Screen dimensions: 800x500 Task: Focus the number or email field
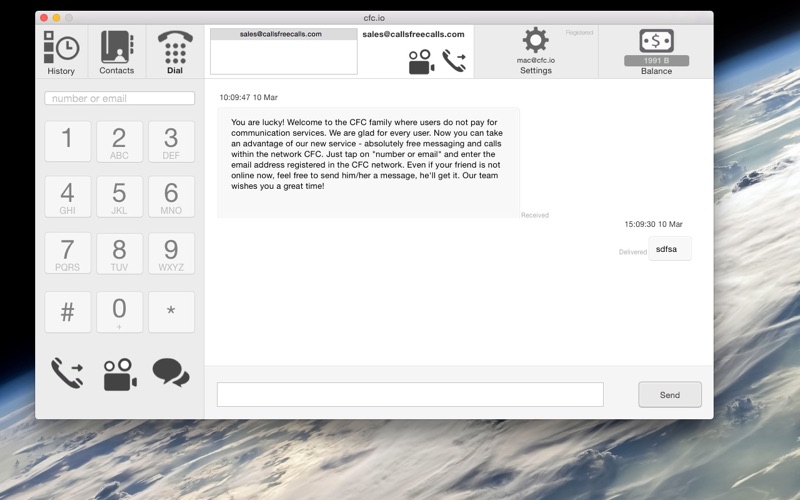point(120,99)
